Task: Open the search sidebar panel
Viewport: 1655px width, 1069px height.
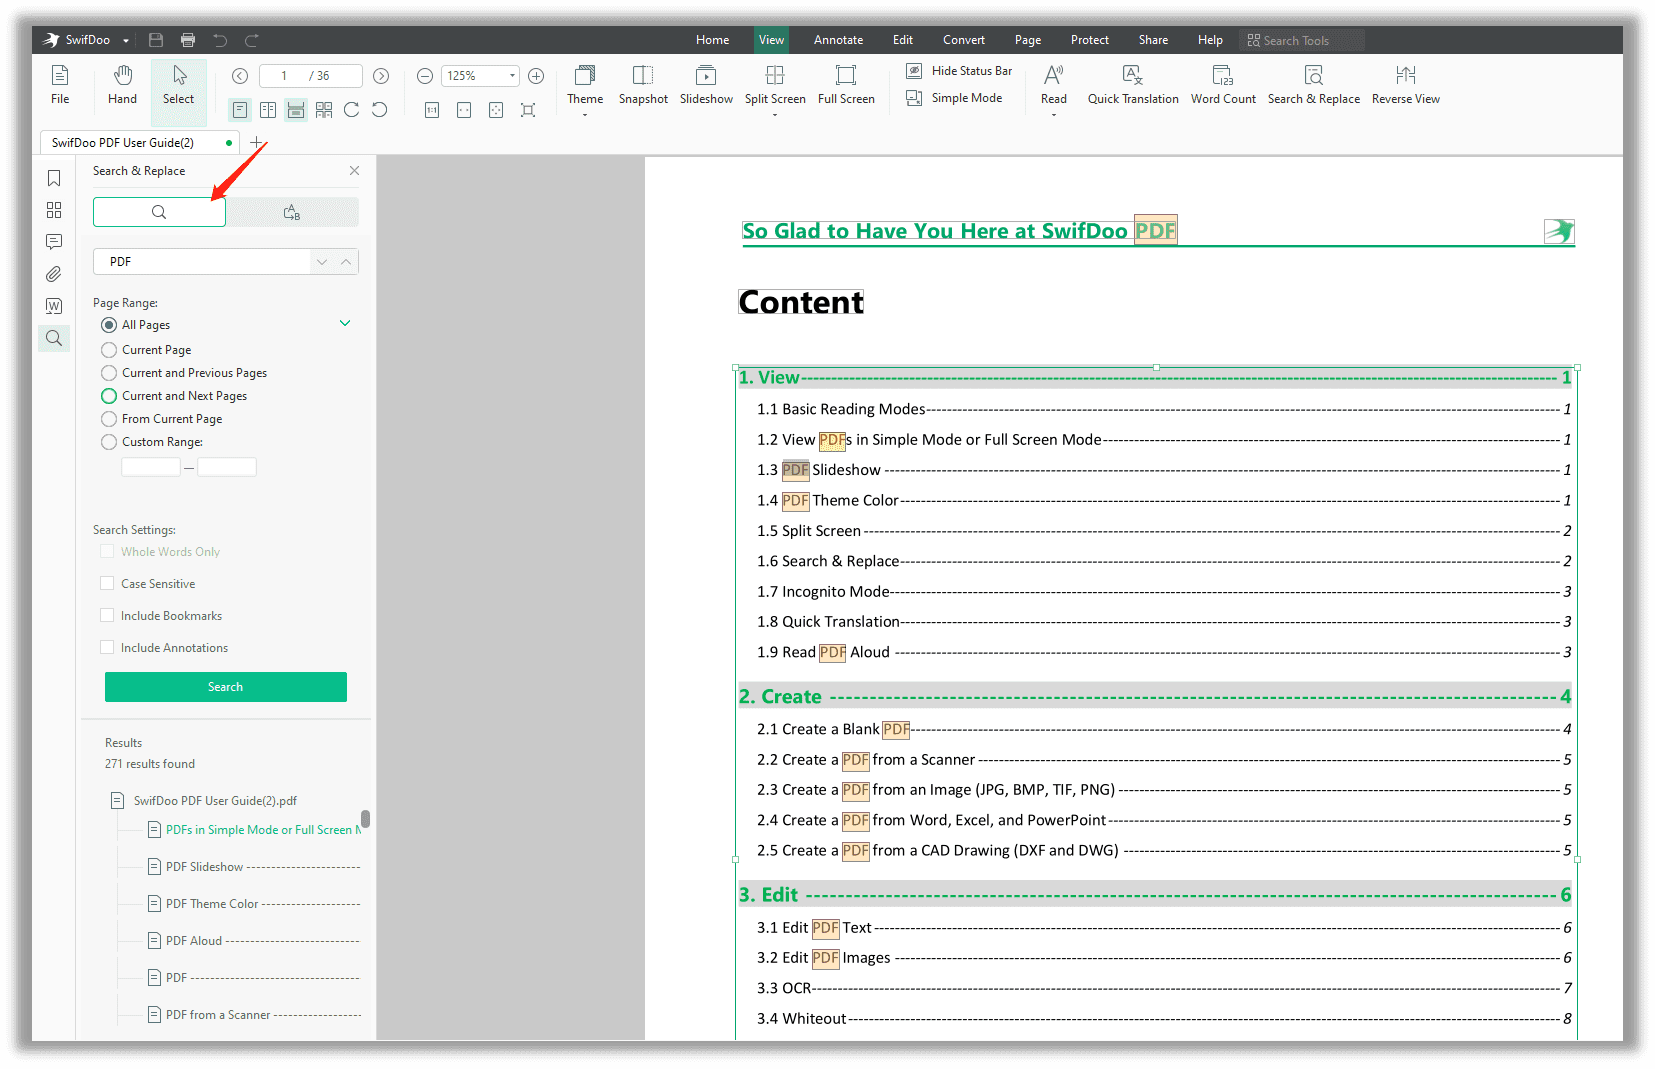Action: coord(54,338)
